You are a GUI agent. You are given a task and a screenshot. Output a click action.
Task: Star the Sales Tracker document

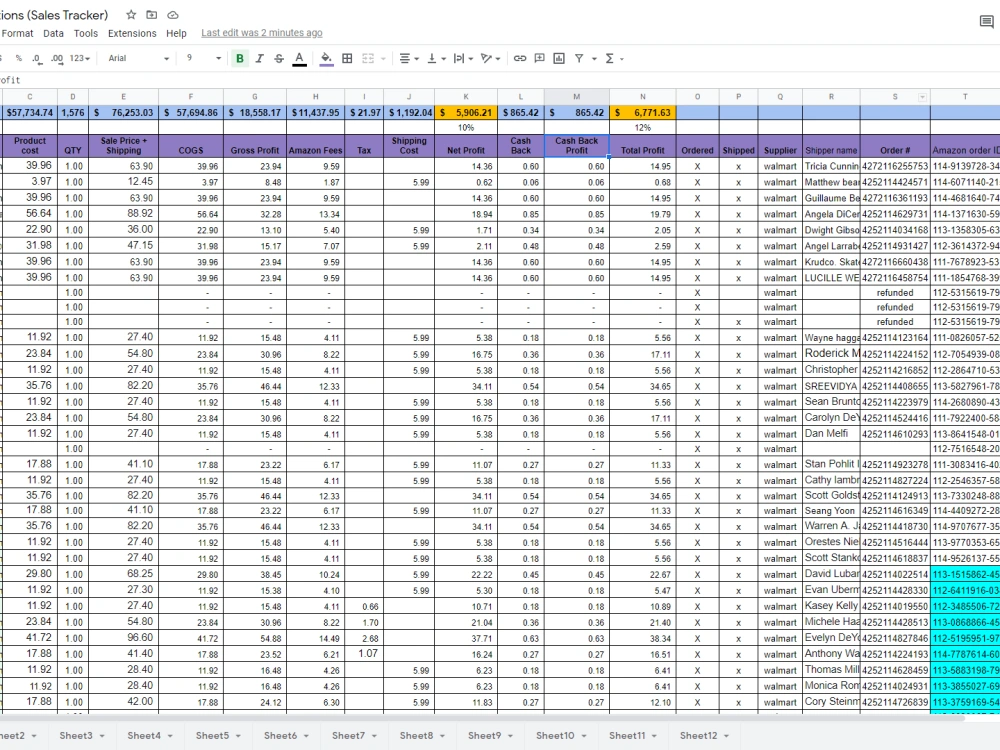point(131,15)
